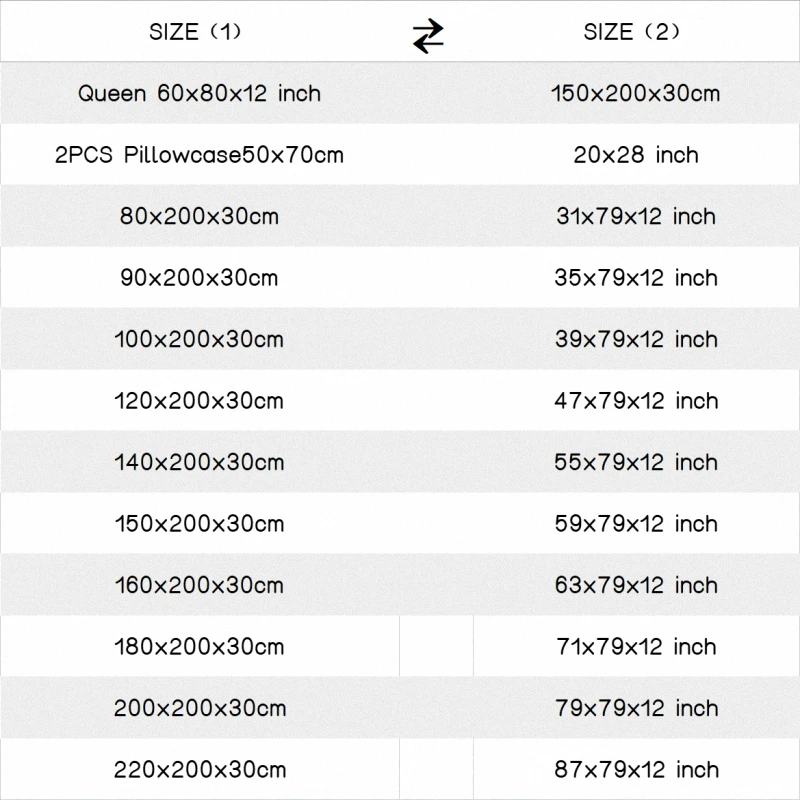
Task: Click the swap arrows icon in header
Action: (428, 35)
